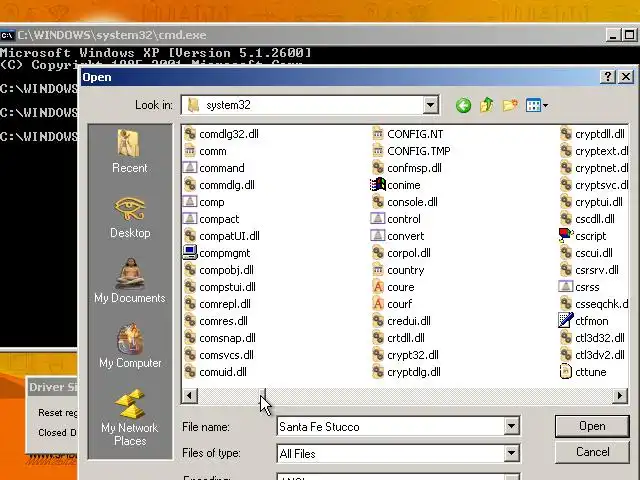This screenshot has width=640, height=480.
Task: Select the CONFIG.NT file icon
Action: (378, 134)
